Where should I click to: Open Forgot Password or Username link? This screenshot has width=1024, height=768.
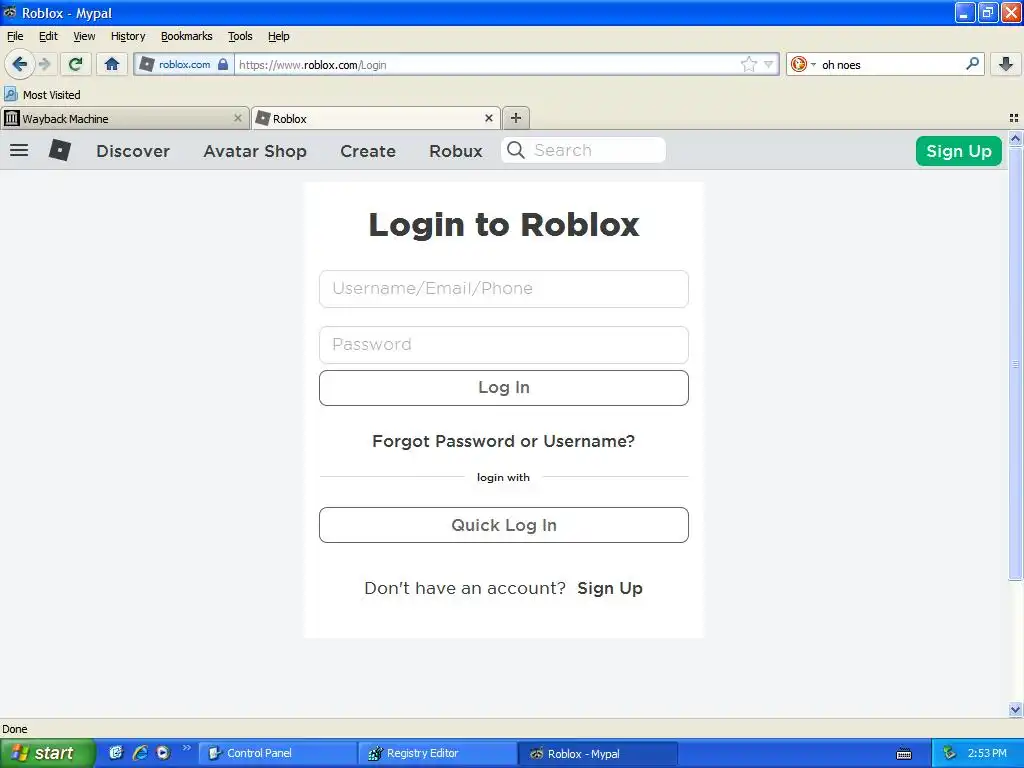click(504, 441)
